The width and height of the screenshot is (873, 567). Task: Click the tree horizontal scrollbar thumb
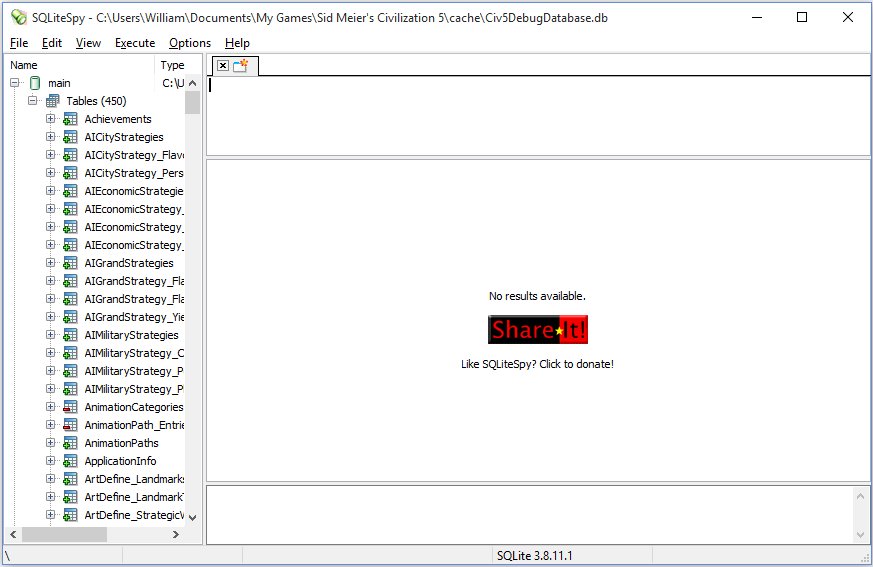[64, 535]
